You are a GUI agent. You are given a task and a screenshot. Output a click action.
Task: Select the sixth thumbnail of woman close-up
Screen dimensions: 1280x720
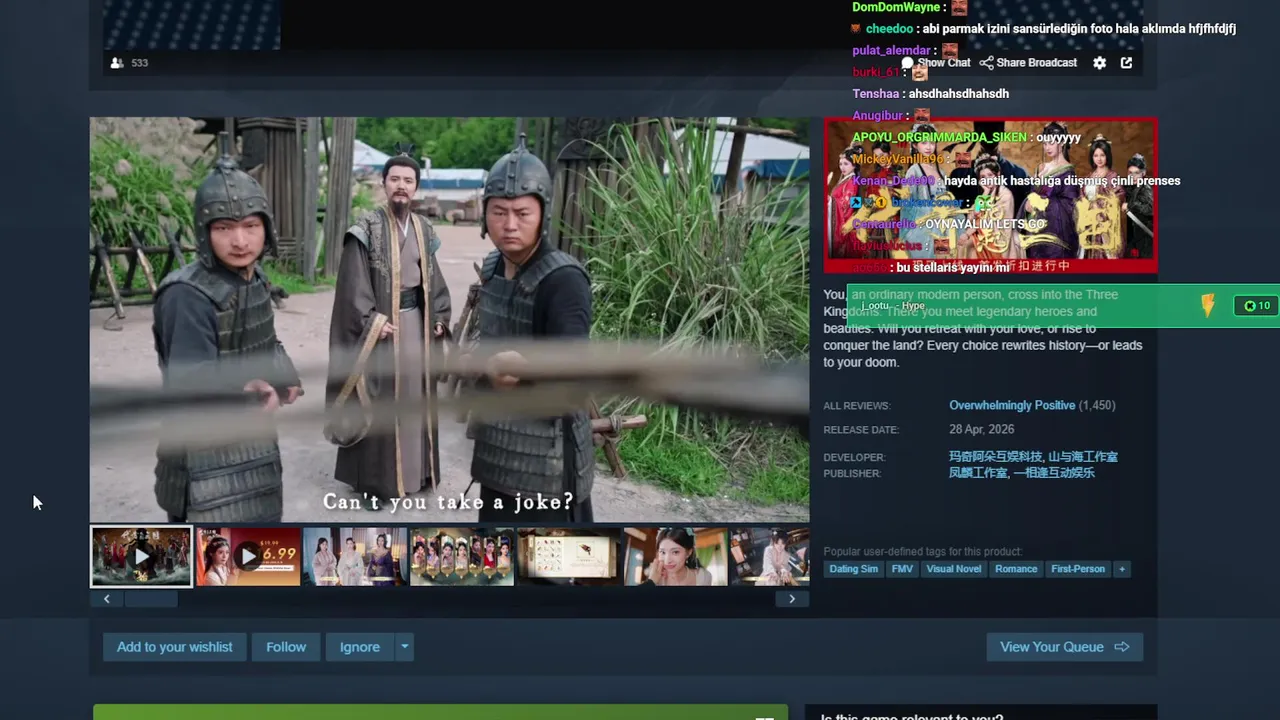pyautogui.click(x=676, y=557)
